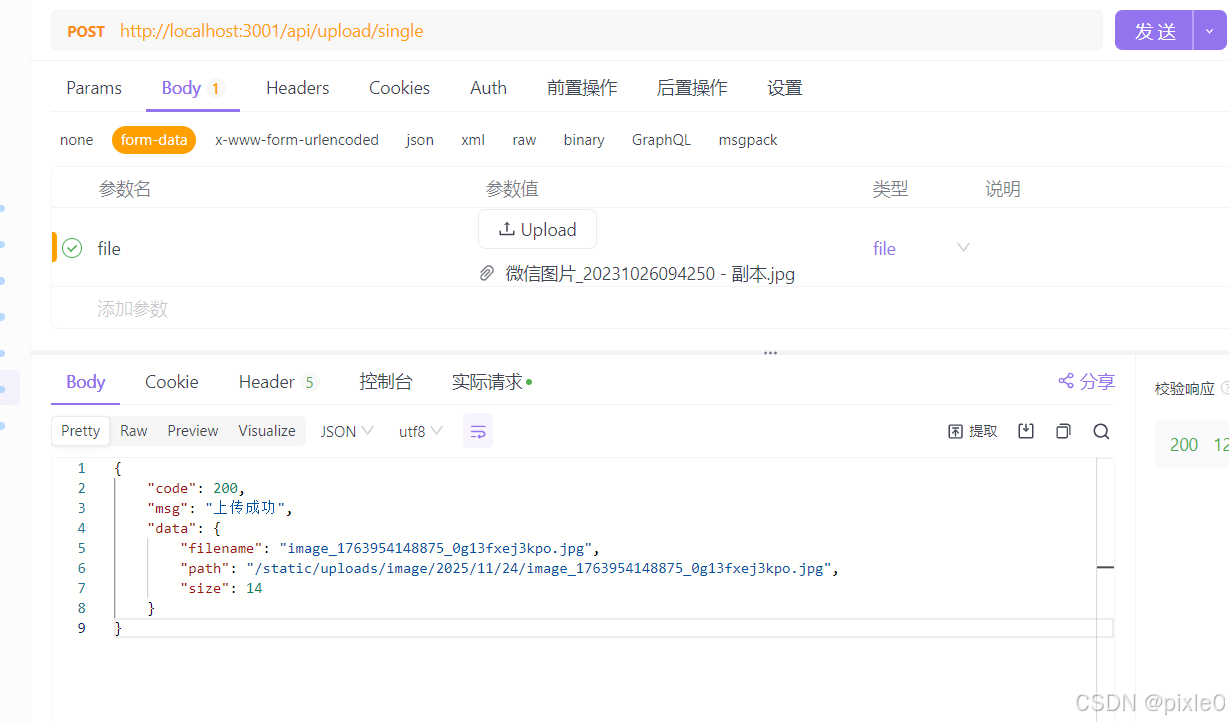Viewport: 1229px width, 722px height.
Task: Click the paperclip attachment icon
Action: click(487, 273)
